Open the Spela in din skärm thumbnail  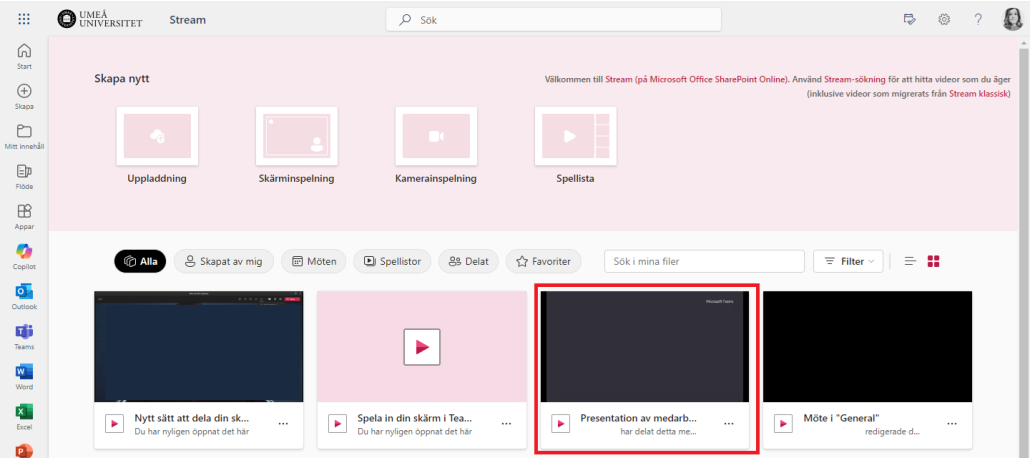coord(422,346)
